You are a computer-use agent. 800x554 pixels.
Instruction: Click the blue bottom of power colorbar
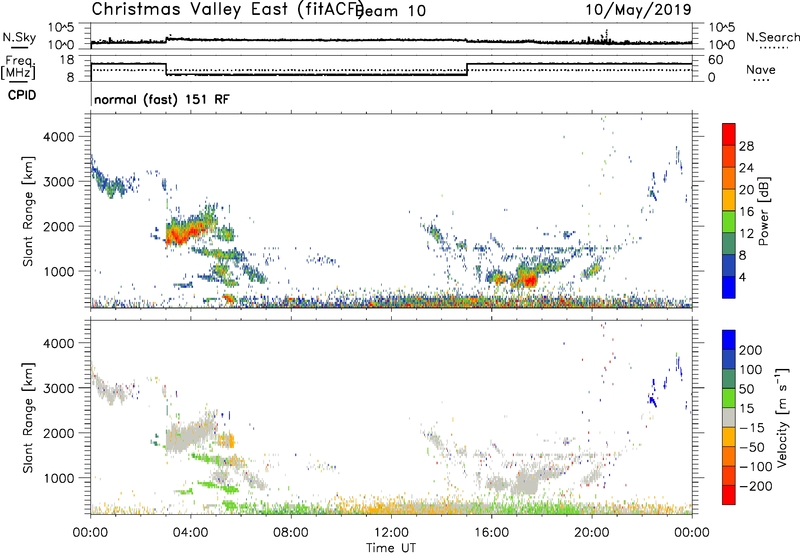point(729,287)
